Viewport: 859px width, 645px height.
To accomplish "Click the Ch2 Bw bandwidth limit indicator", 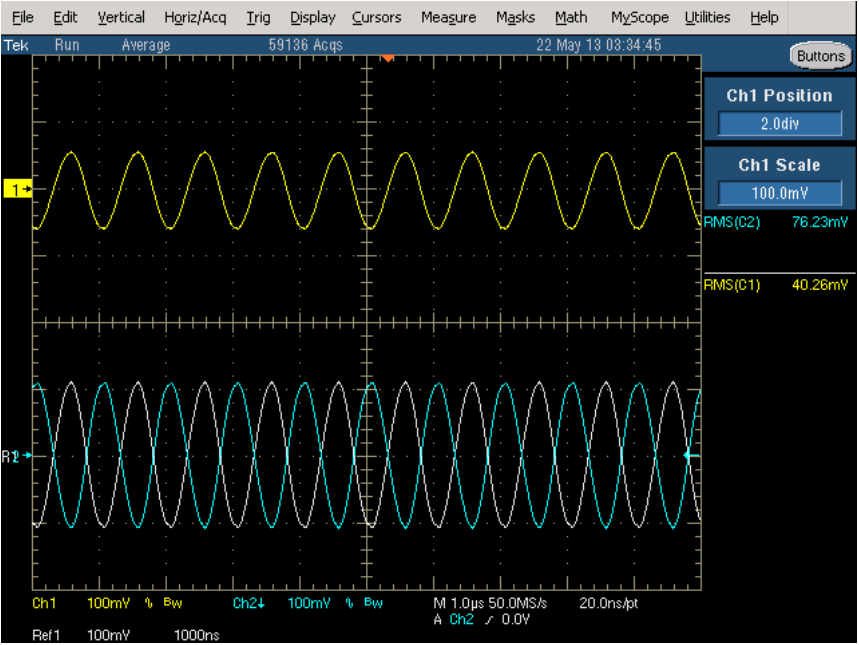I will click(x=373, y=603).
